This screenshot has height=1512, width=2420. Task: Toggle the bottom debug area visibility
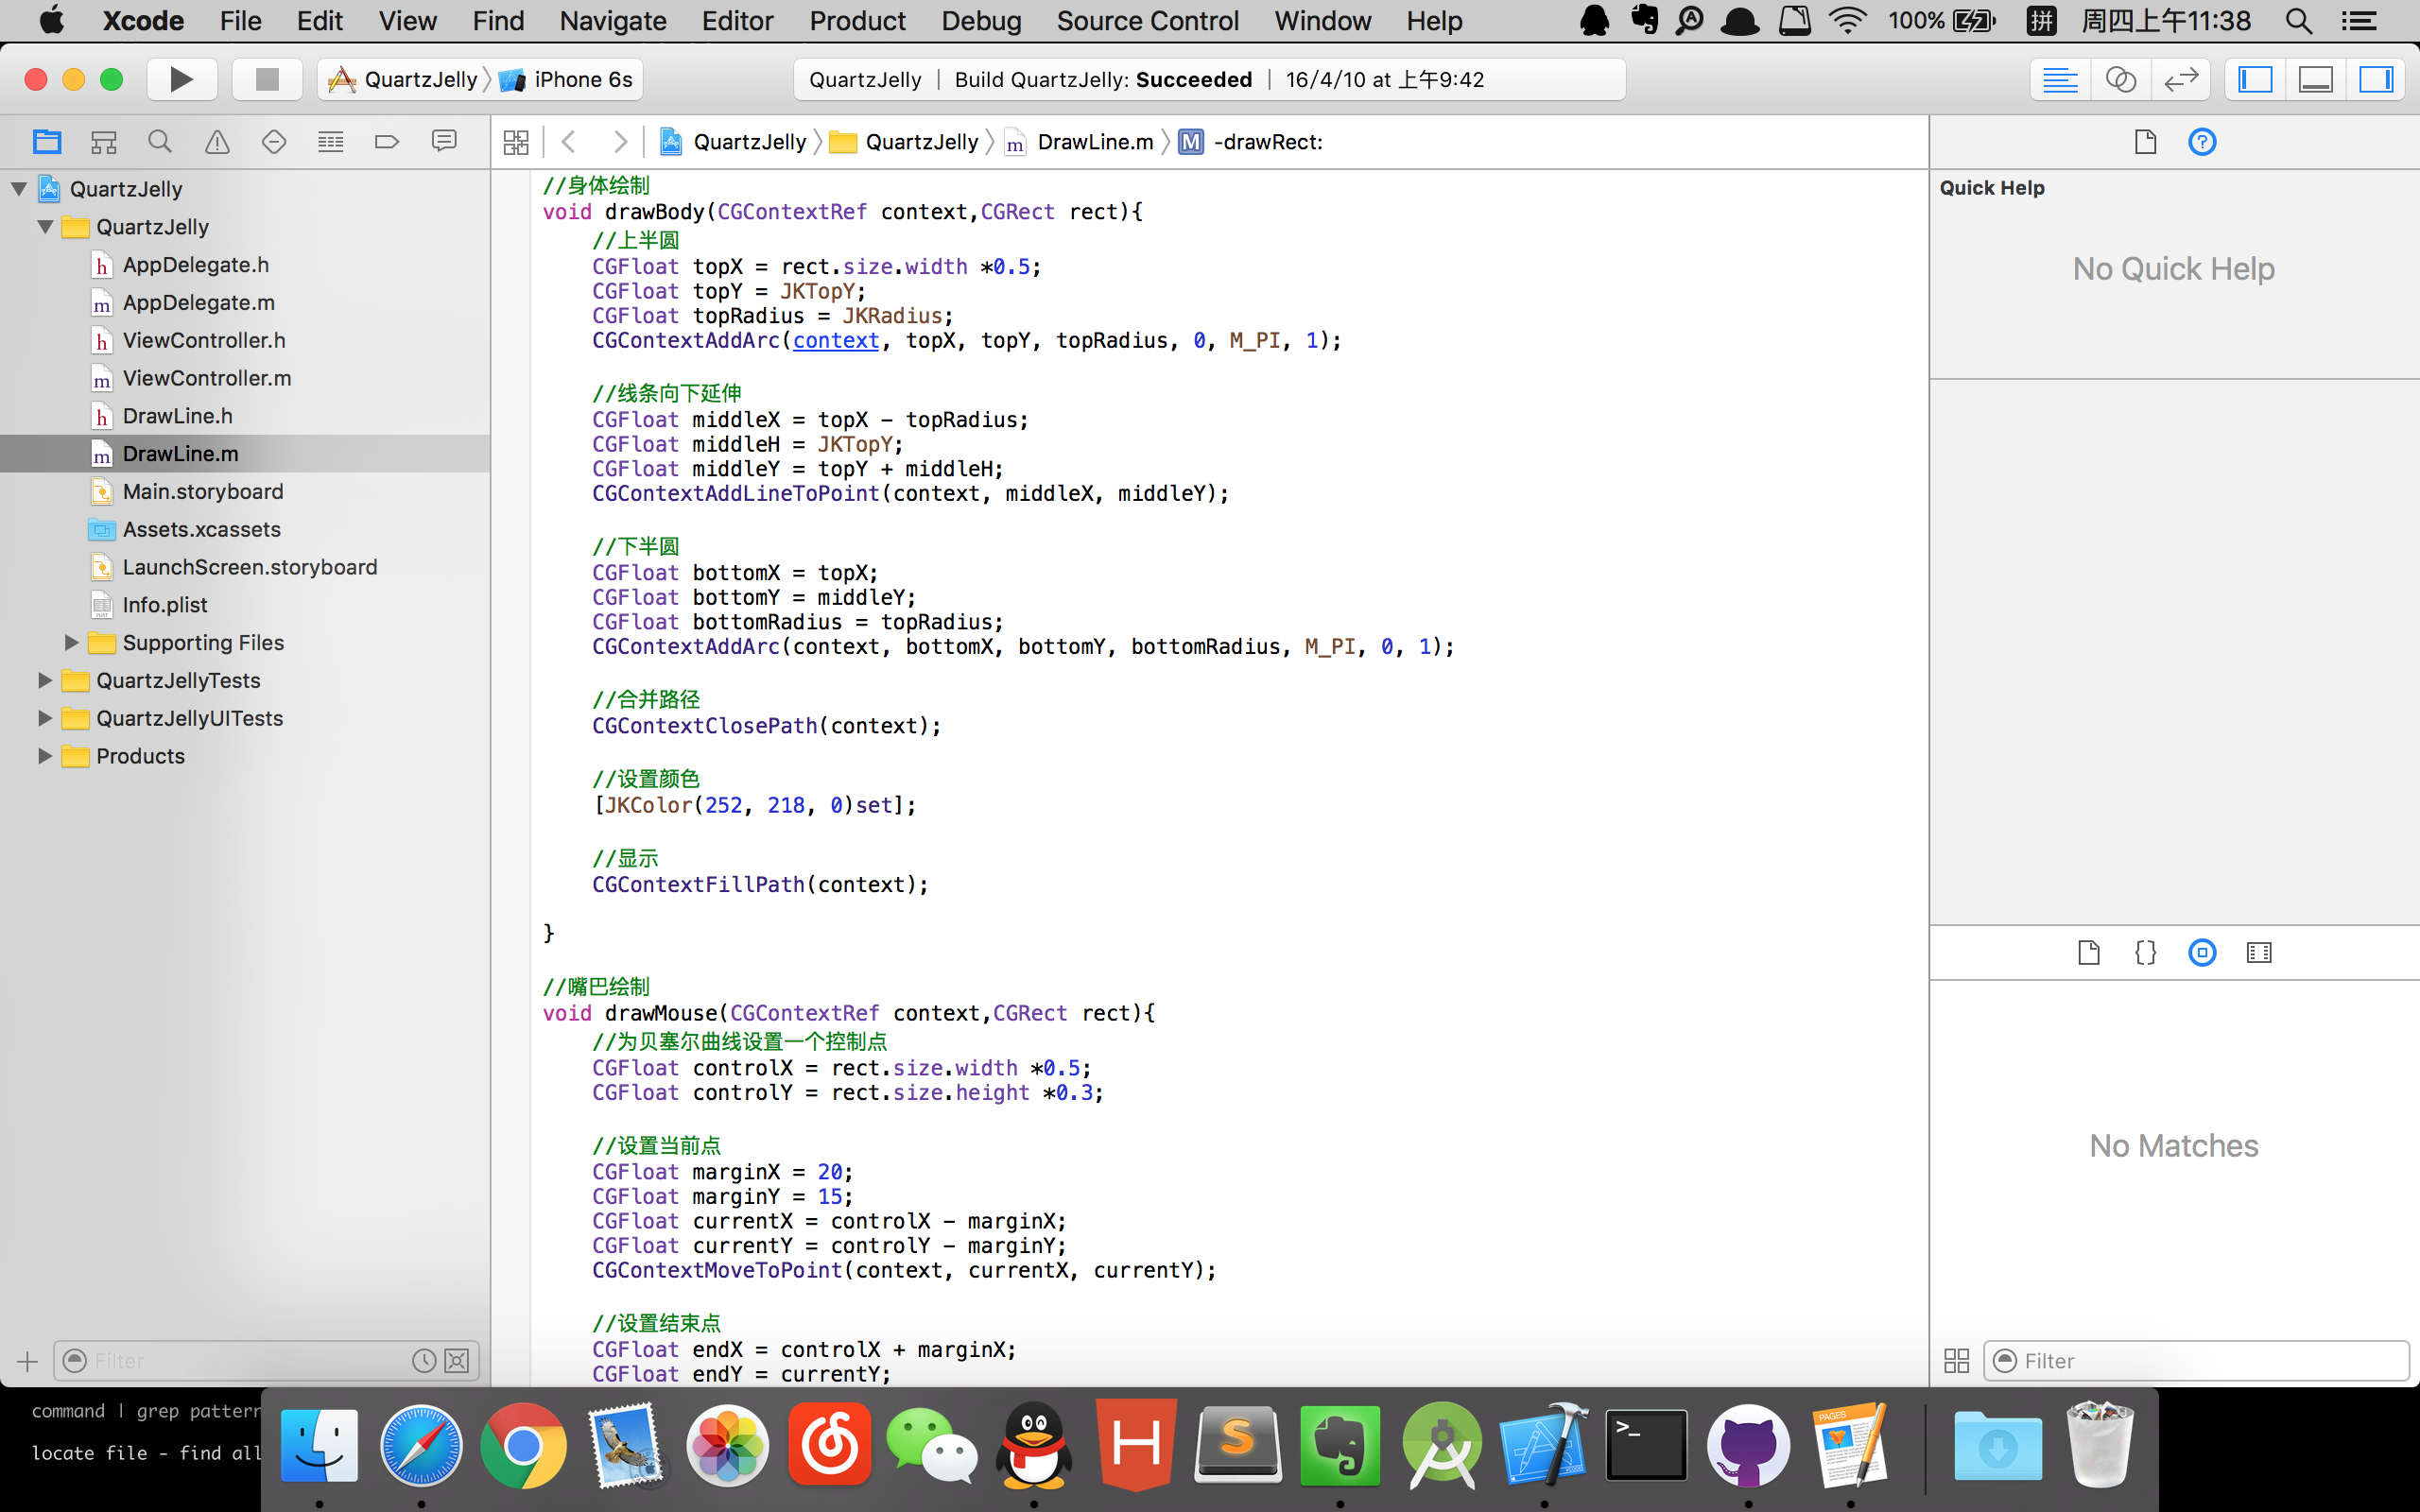(2315, 79)
